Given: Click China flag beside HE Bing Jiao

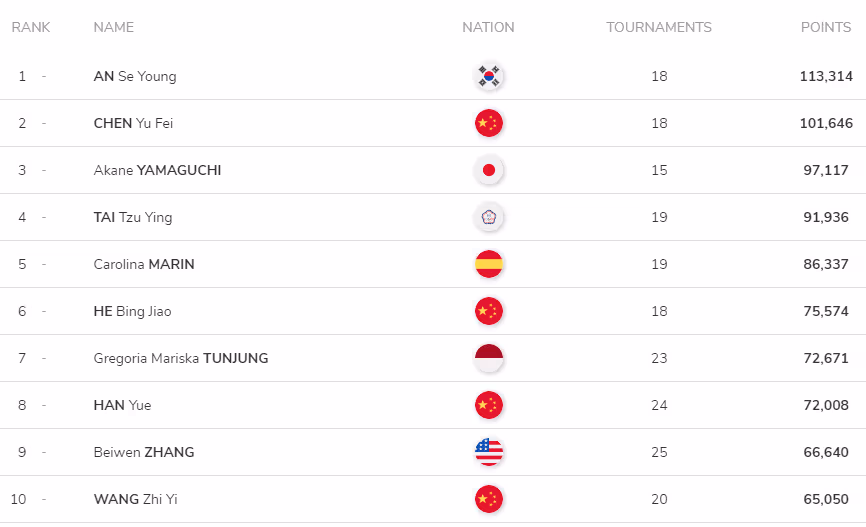Looking at the screenshot, I should [x=489, y=311].
